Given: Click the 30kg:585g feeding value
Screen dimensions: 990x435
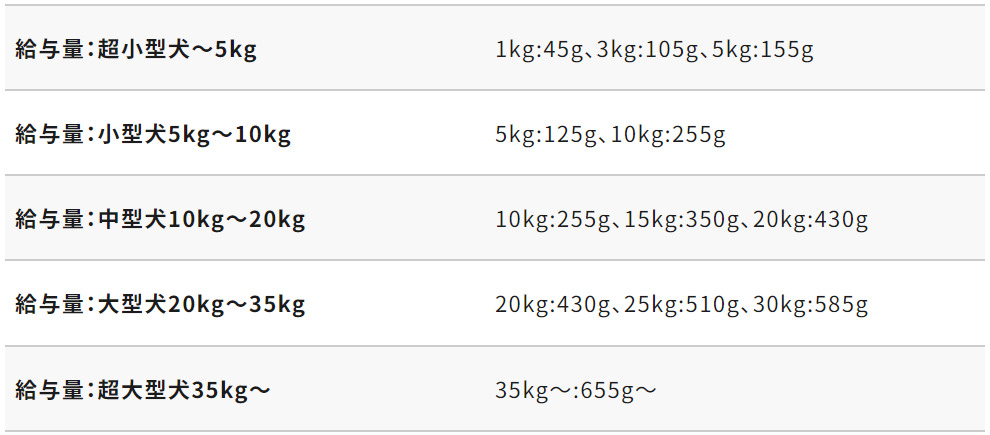Looking at the screenshot, I should point(811,304).
